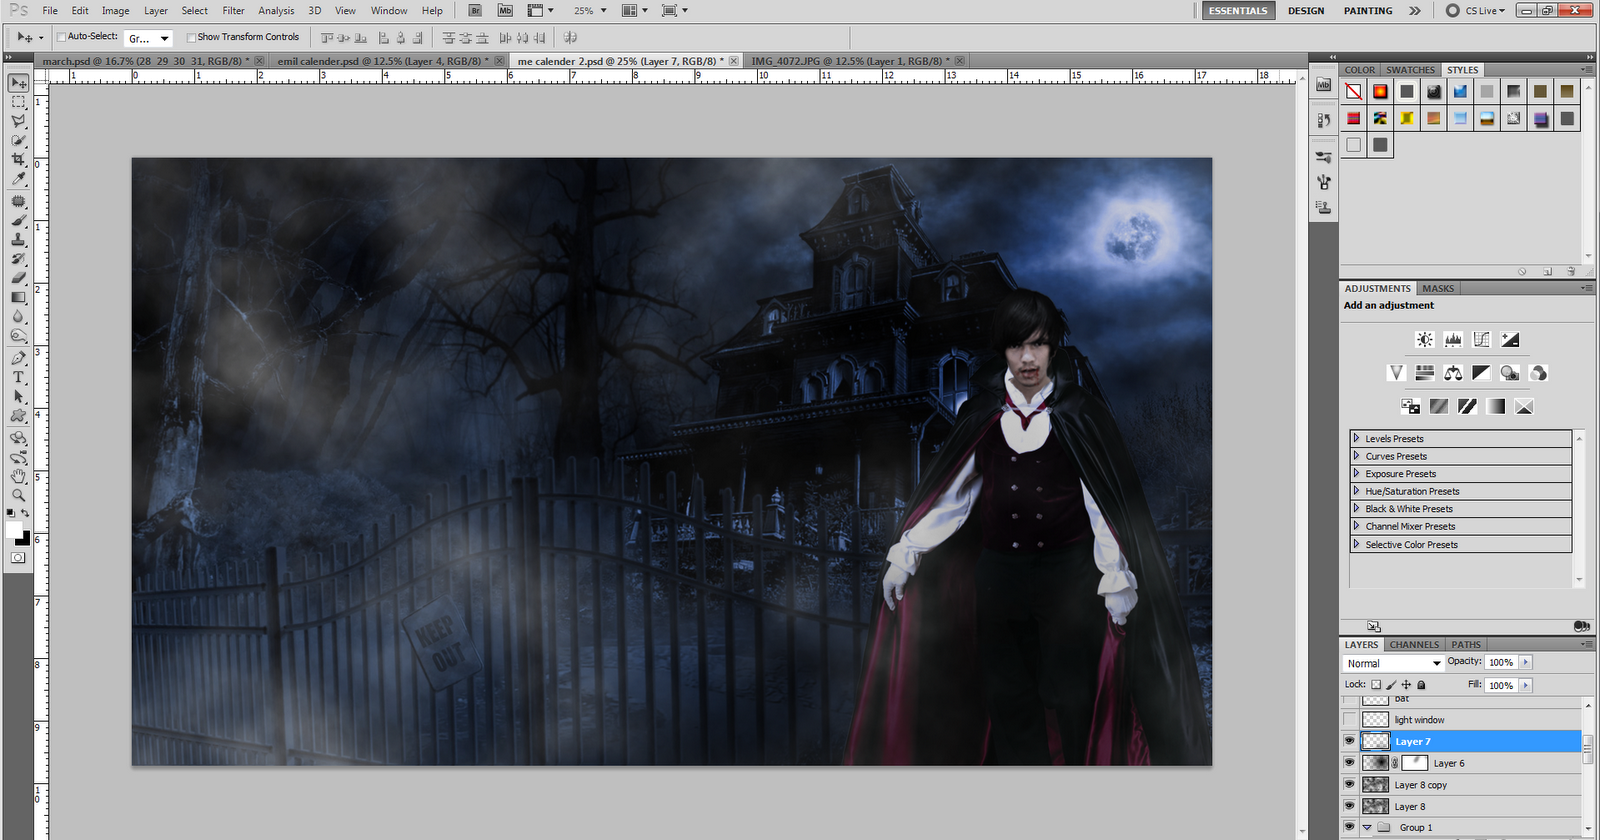Enable Show Transform Controls checkbox
Image resolution: width=1600 pixels, height=840 pixels.
[x=191, y=37]
